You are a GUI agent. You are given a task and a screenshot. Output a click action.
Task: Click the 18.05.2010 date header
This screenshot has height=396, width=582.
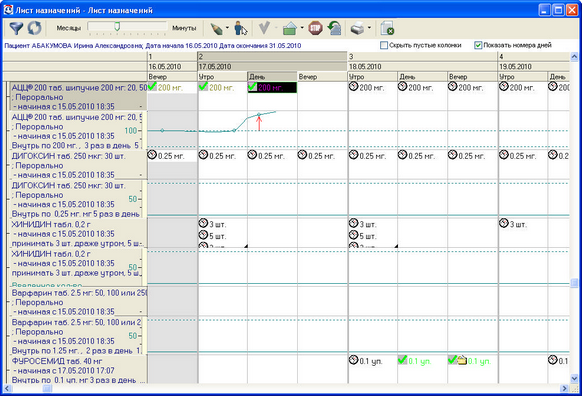click(422, 67)
